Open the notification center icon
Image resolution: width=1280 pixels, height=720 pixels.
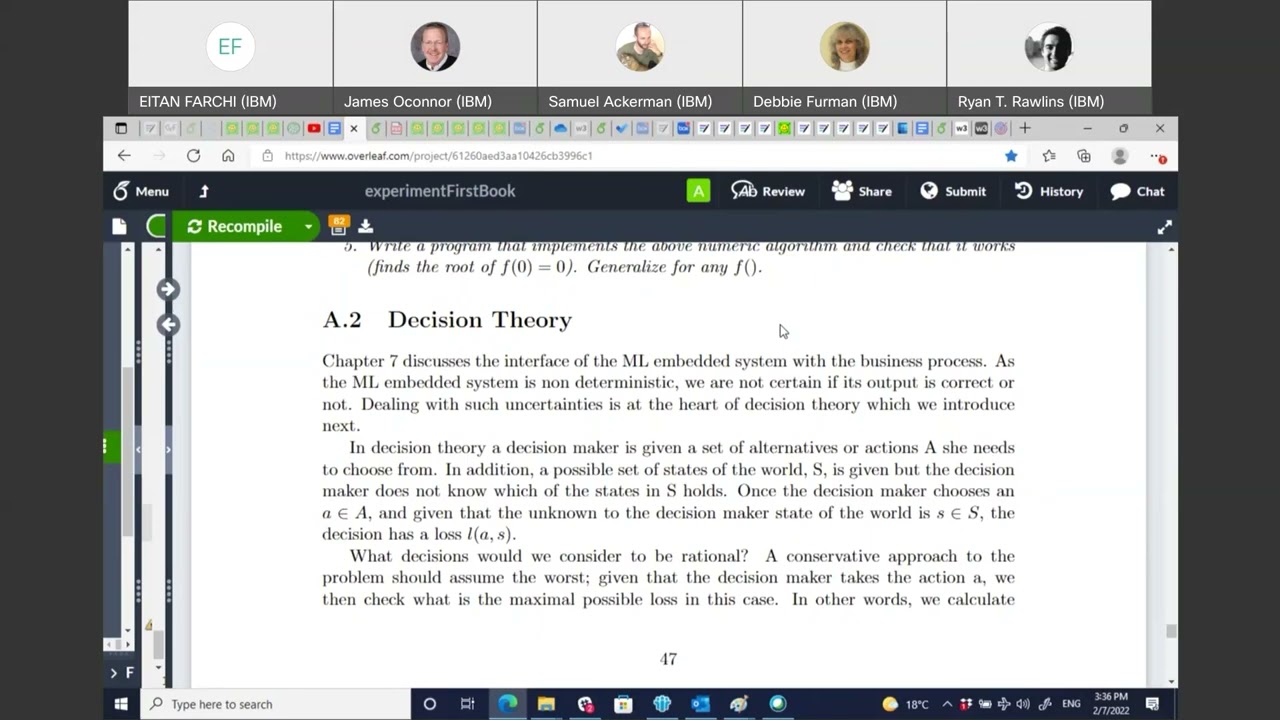click(x=1152, y=704)
